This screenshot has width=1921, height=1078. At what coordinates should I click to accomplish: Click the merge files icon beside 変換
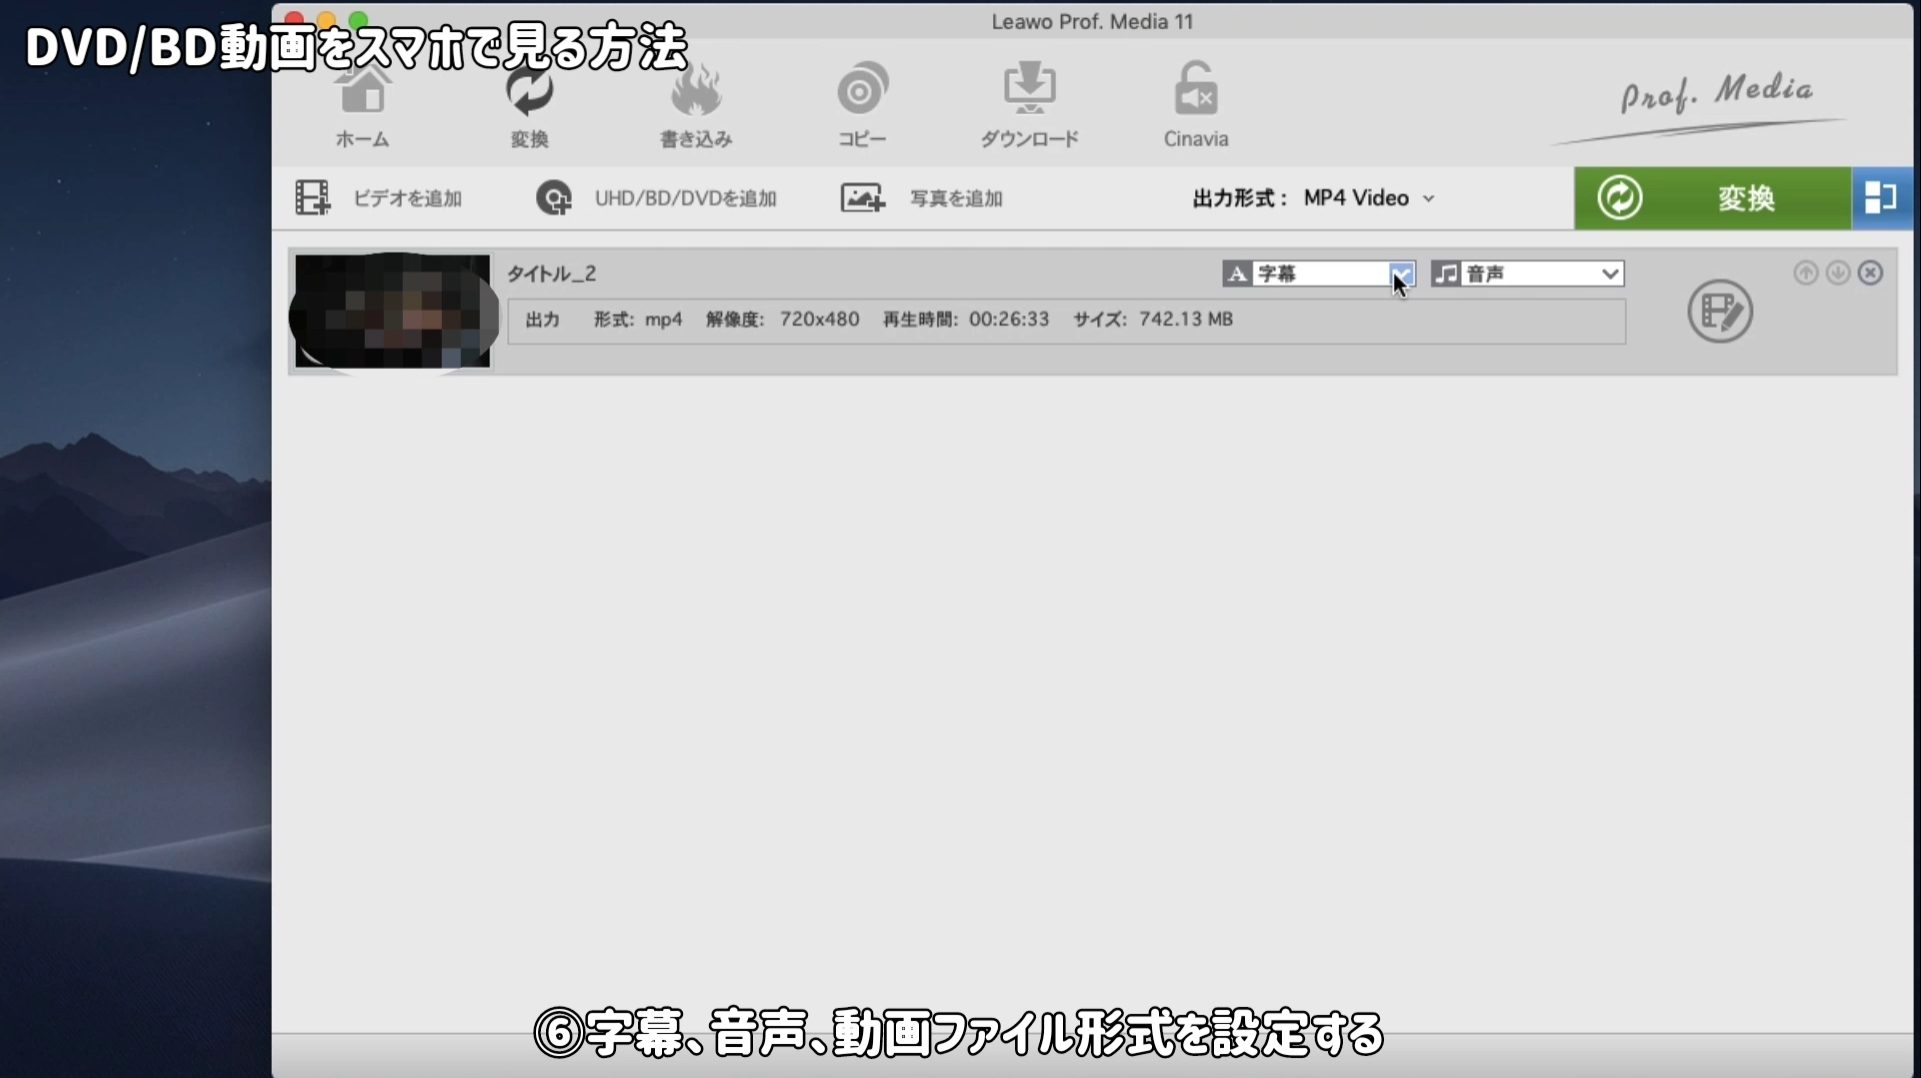click(x=1881, y=198)
